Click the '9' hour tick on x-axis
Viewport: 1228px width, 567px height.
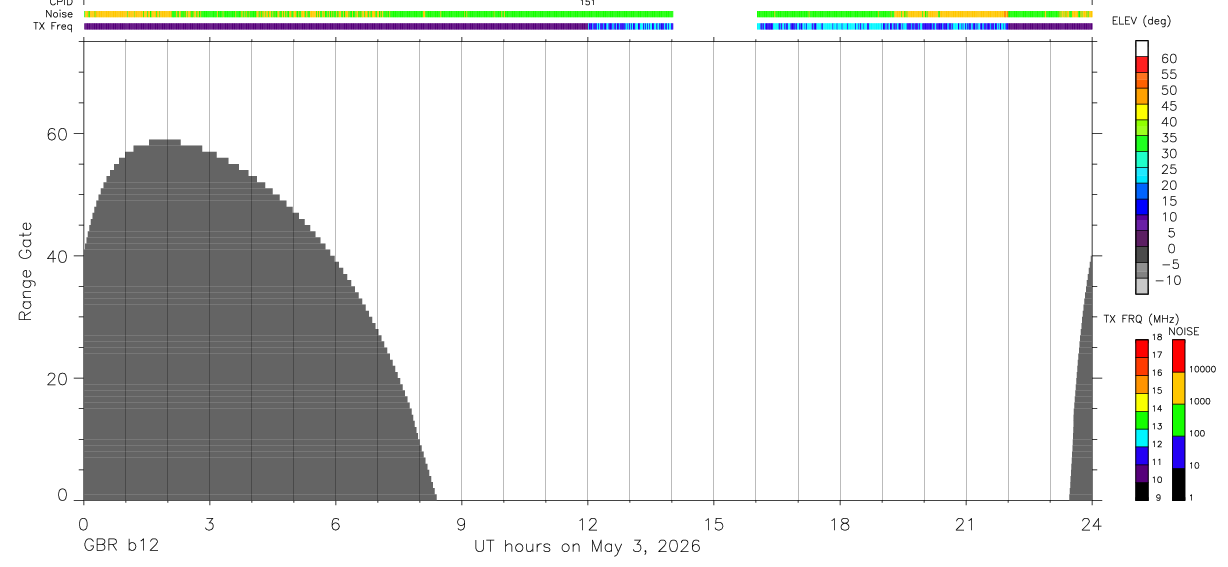coord(461,524)
